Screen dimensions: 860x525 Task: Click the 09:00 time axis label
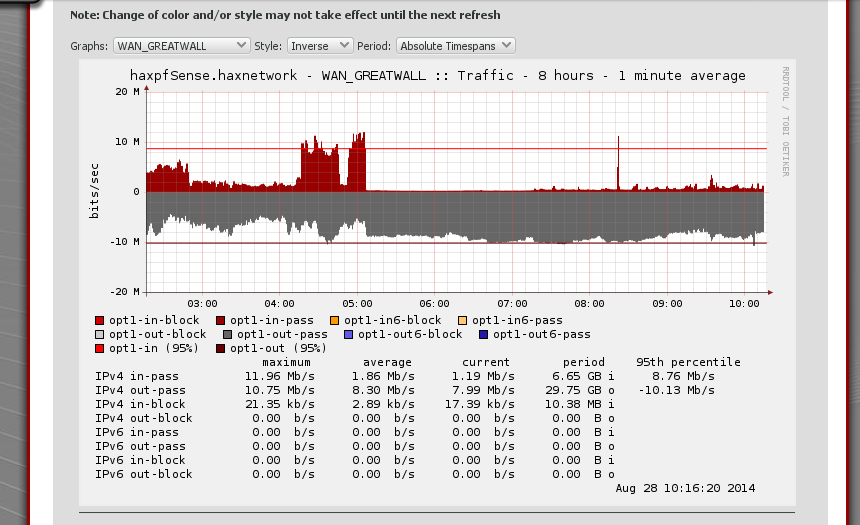coord(667,304)
